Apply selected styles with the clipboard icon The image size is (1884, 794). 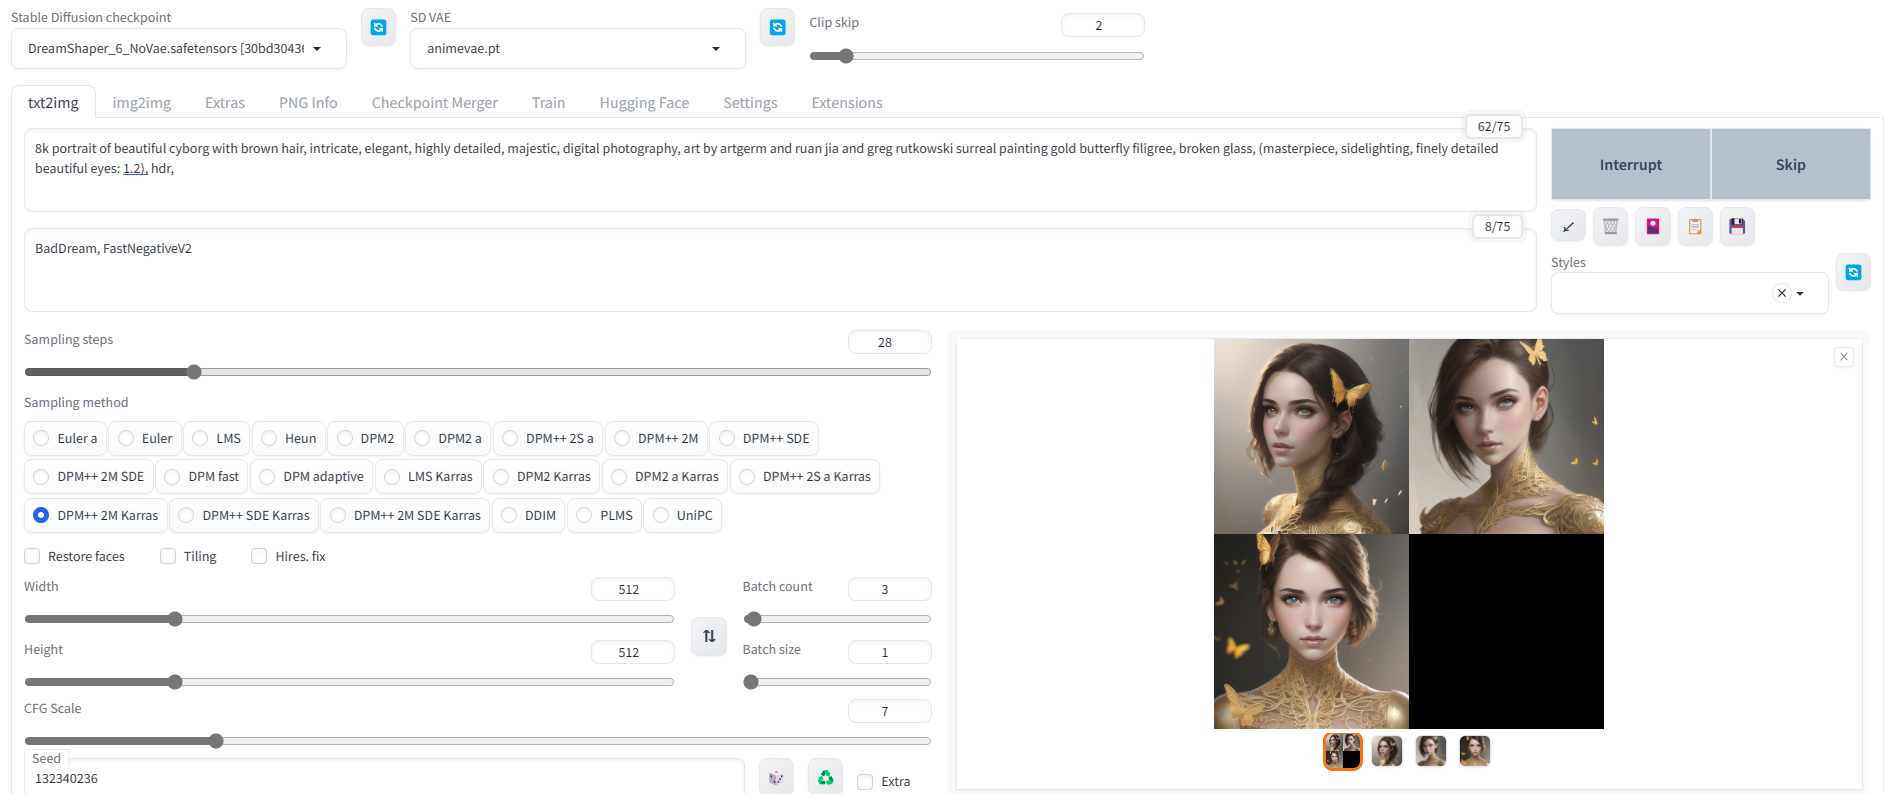(x=1695, y=227)
